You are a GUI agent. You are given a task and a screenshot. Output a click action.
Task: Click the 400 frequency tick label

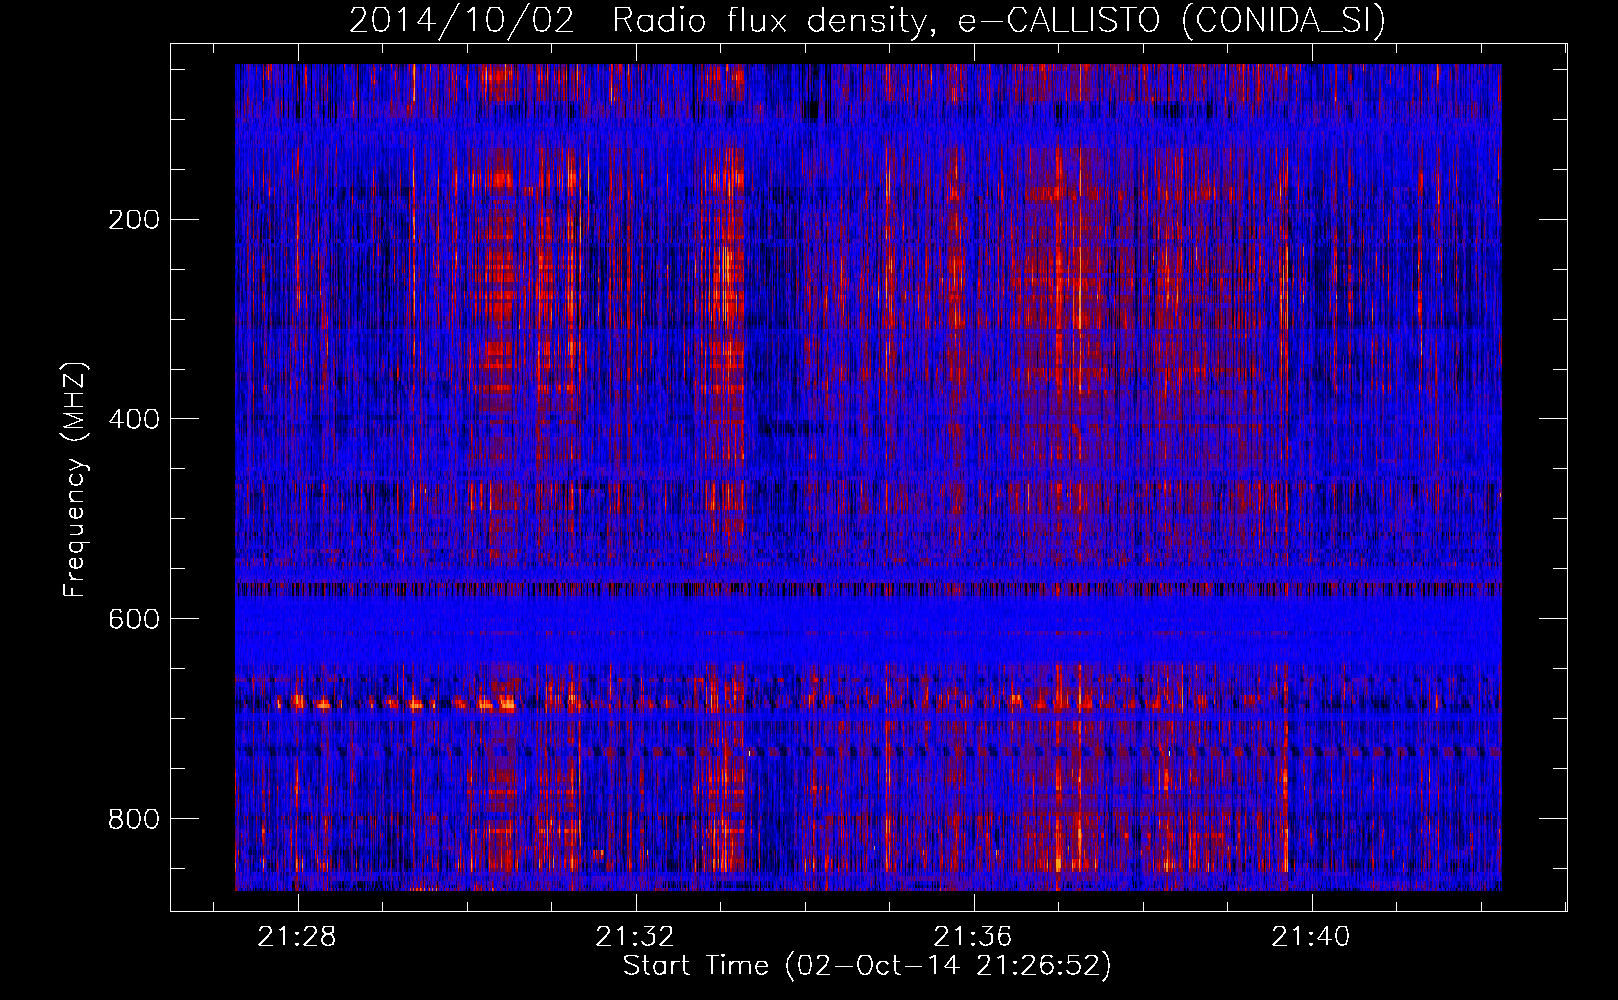(134, 419)
